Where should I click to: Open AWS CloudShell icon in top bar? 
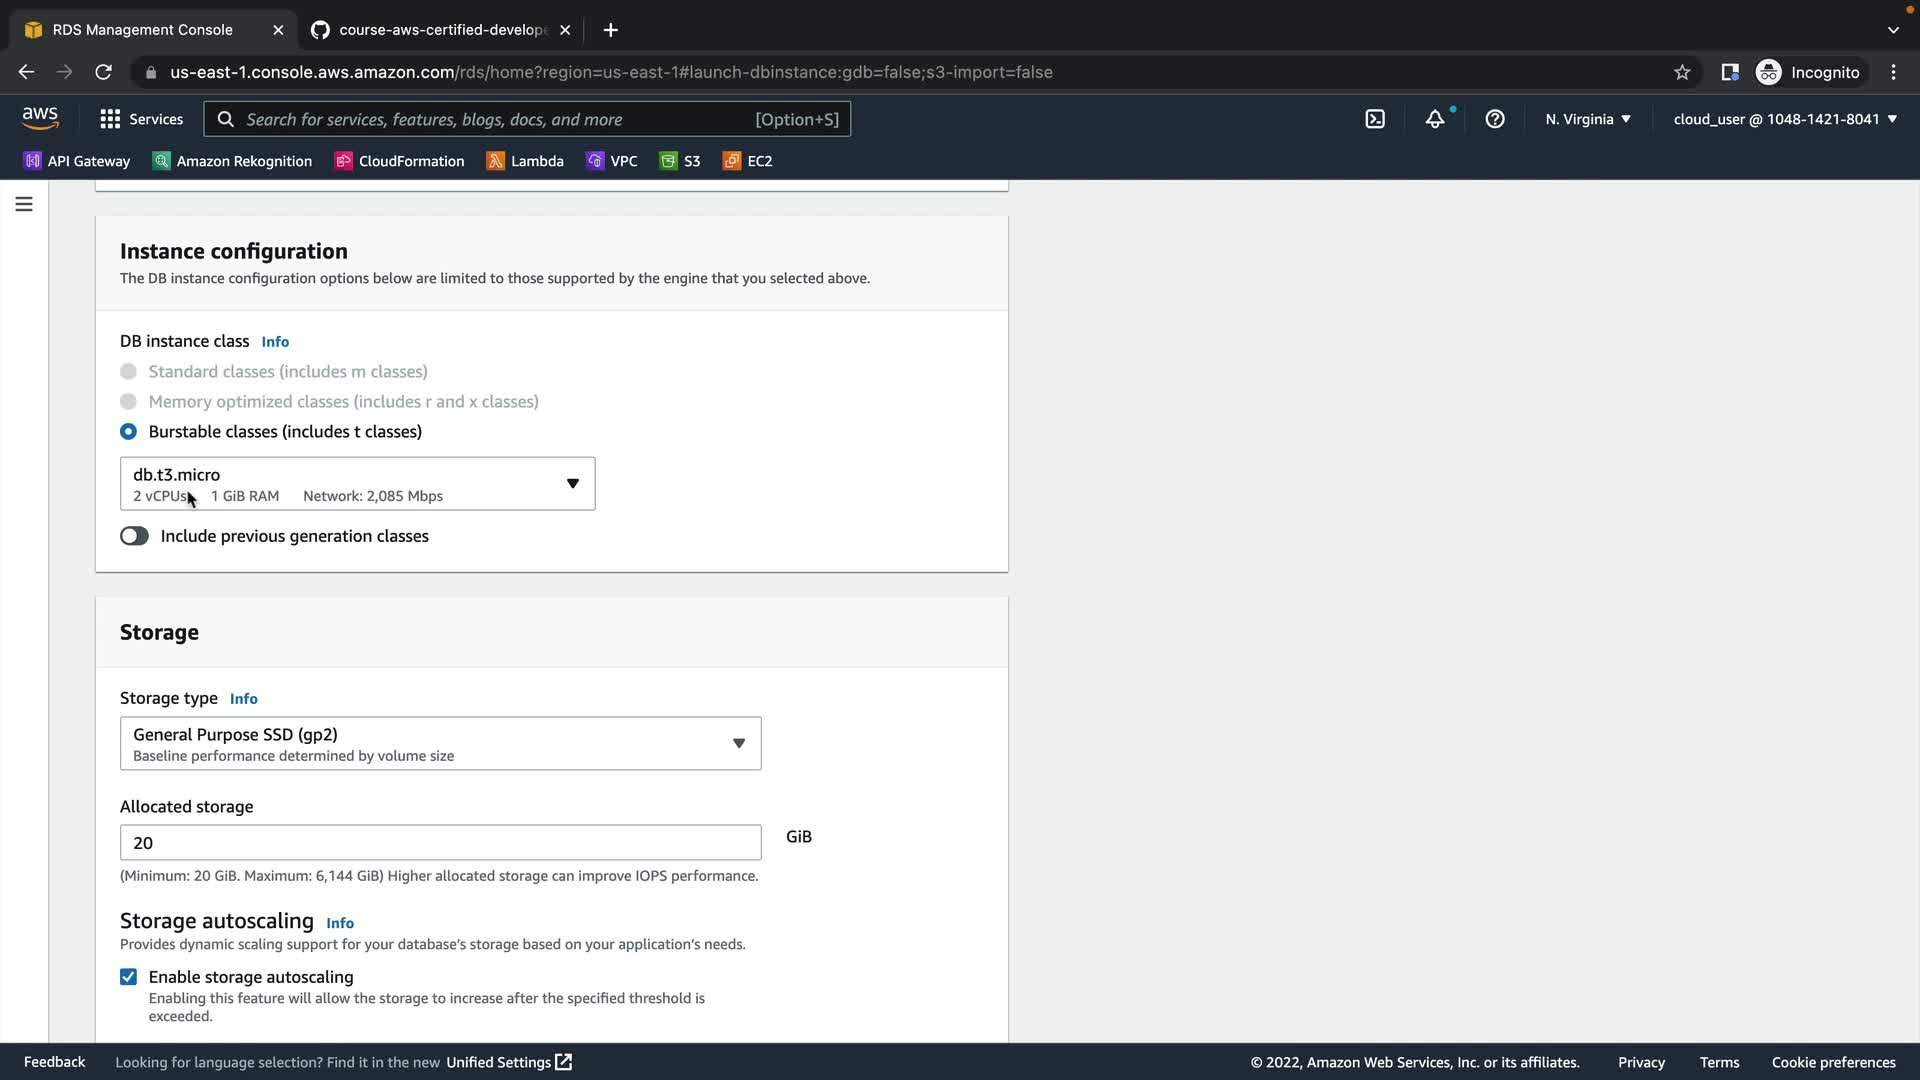[1375, 119]
